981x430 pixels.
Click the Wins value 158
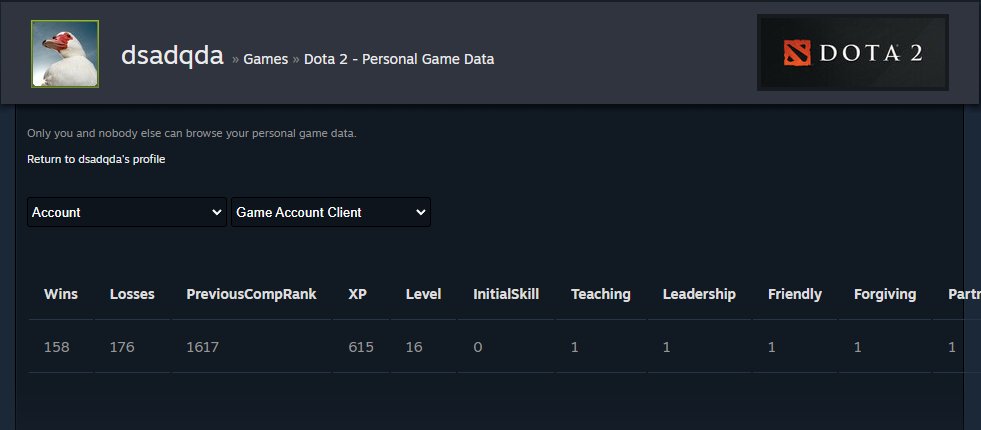(57, 347)
